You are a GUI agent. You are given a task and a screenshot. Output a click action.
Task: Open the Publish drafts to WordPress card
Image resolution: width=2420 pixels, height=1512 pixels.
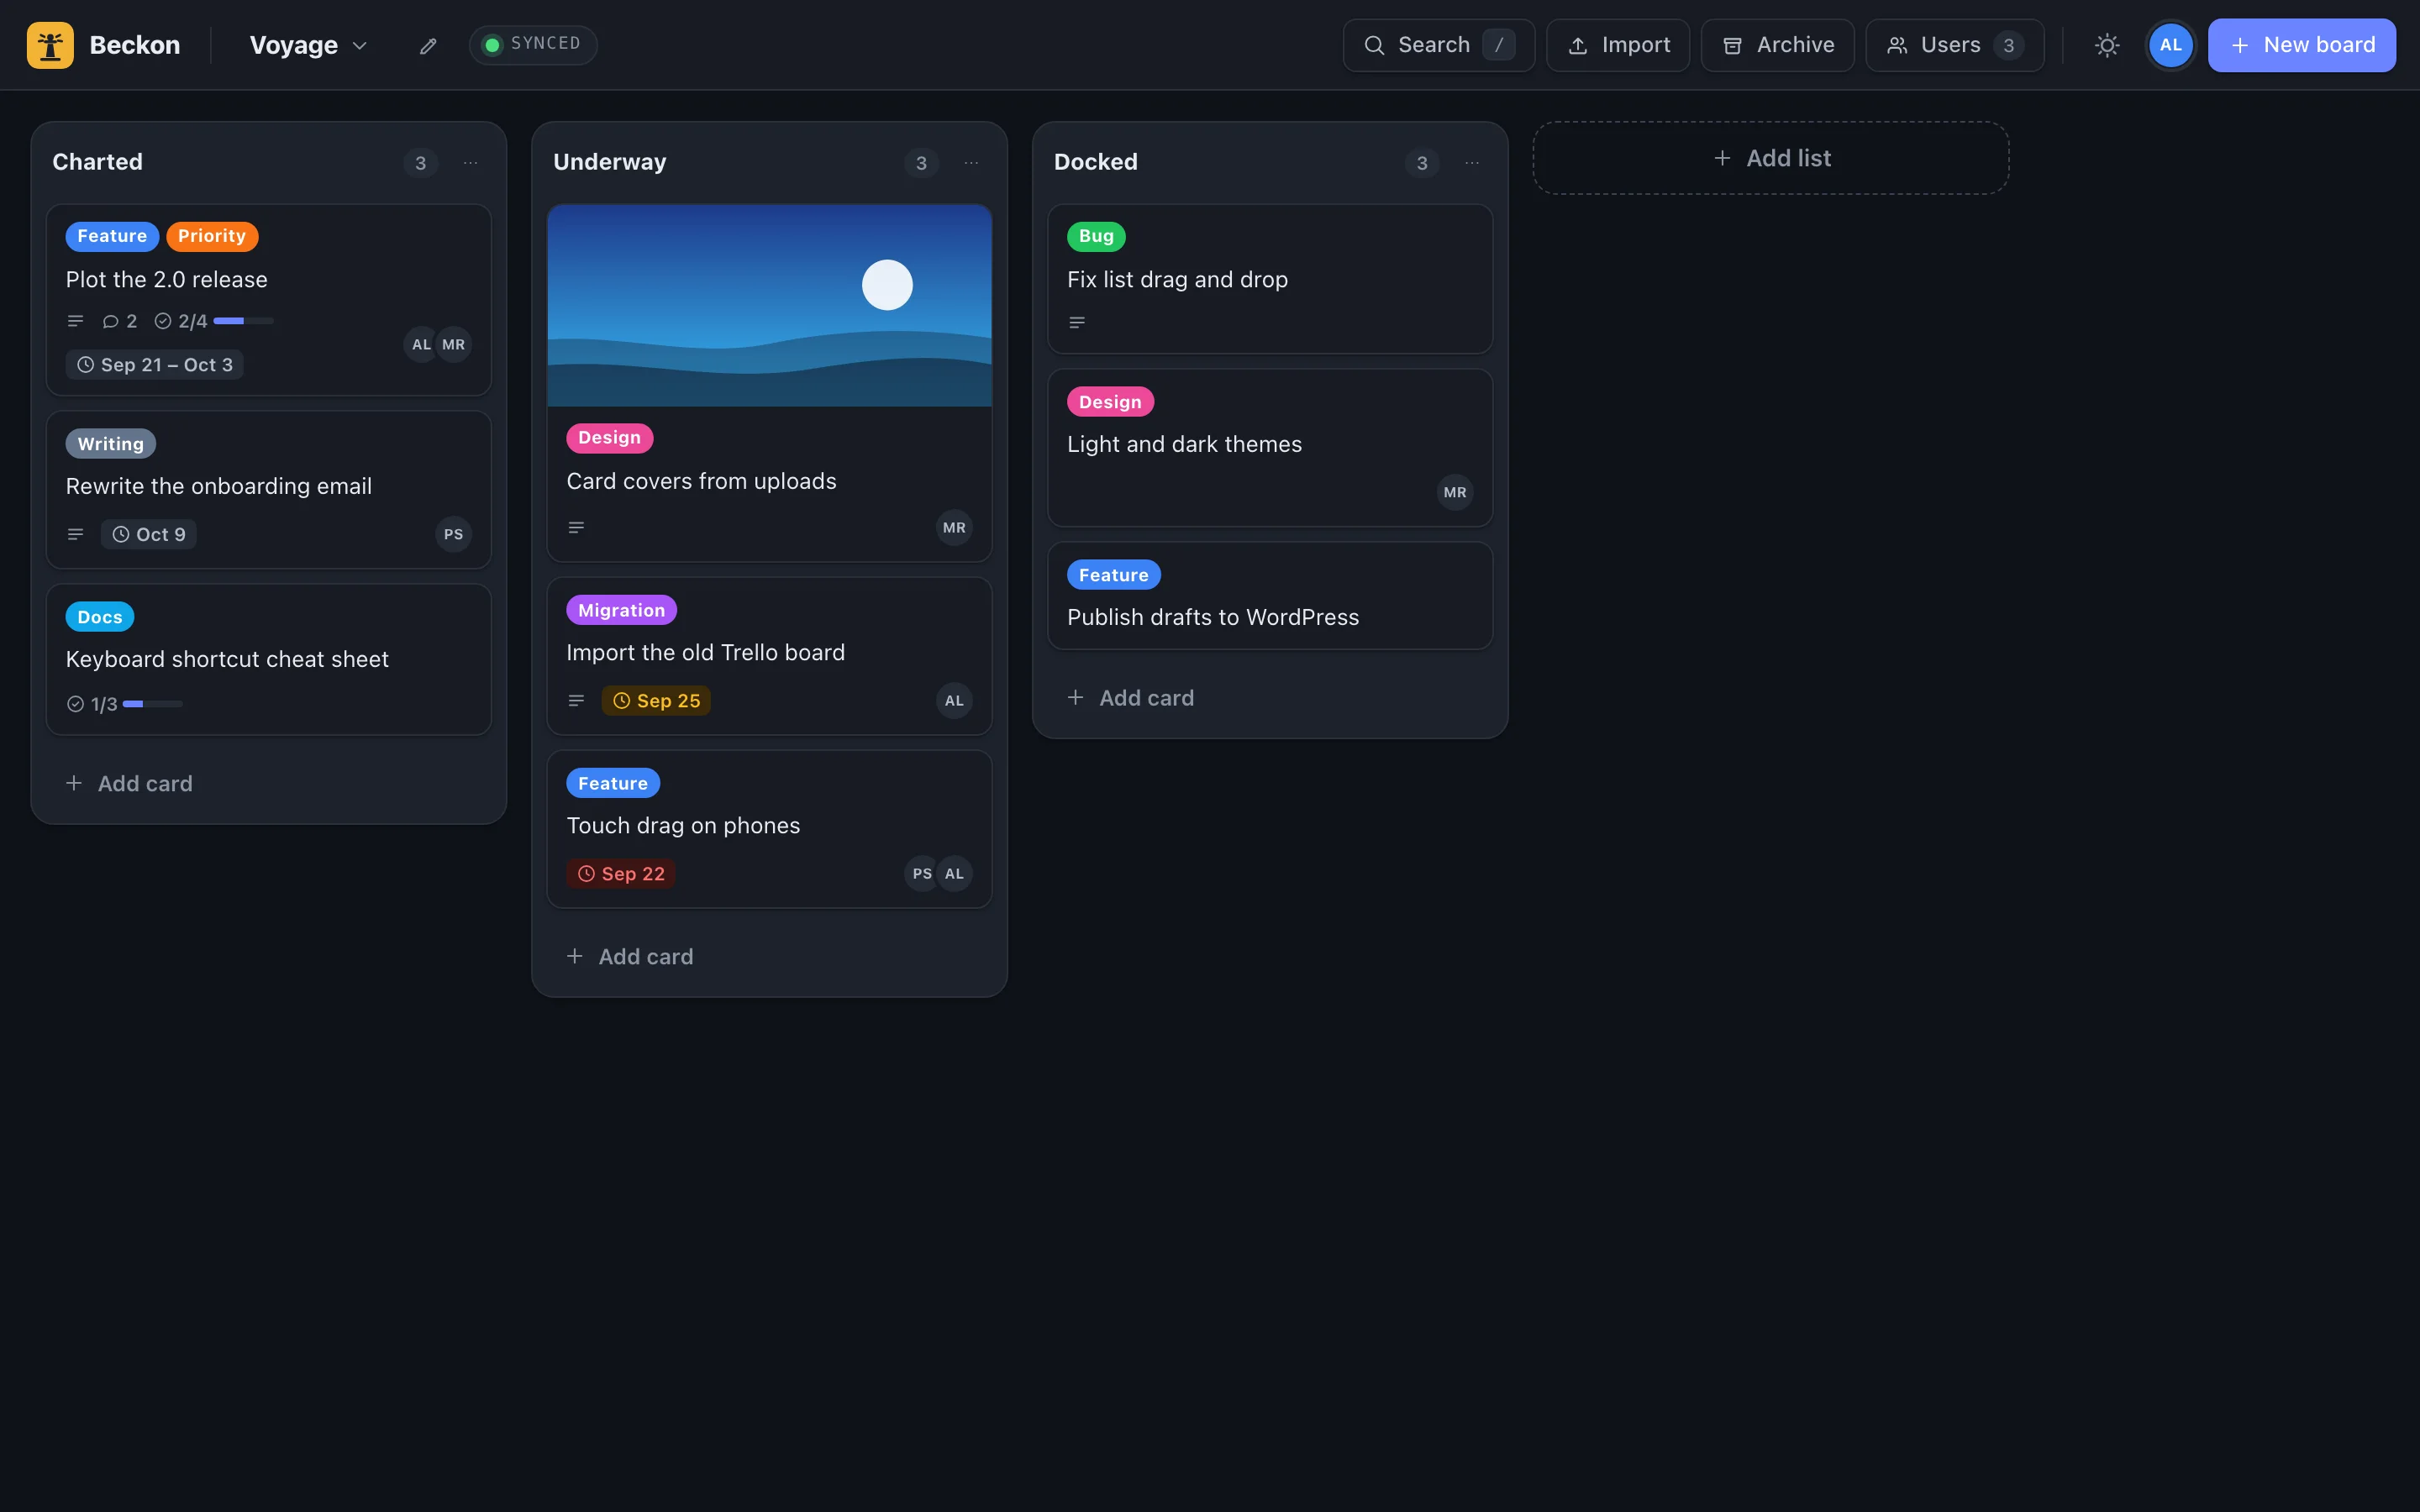click(x=1269, y=596)
